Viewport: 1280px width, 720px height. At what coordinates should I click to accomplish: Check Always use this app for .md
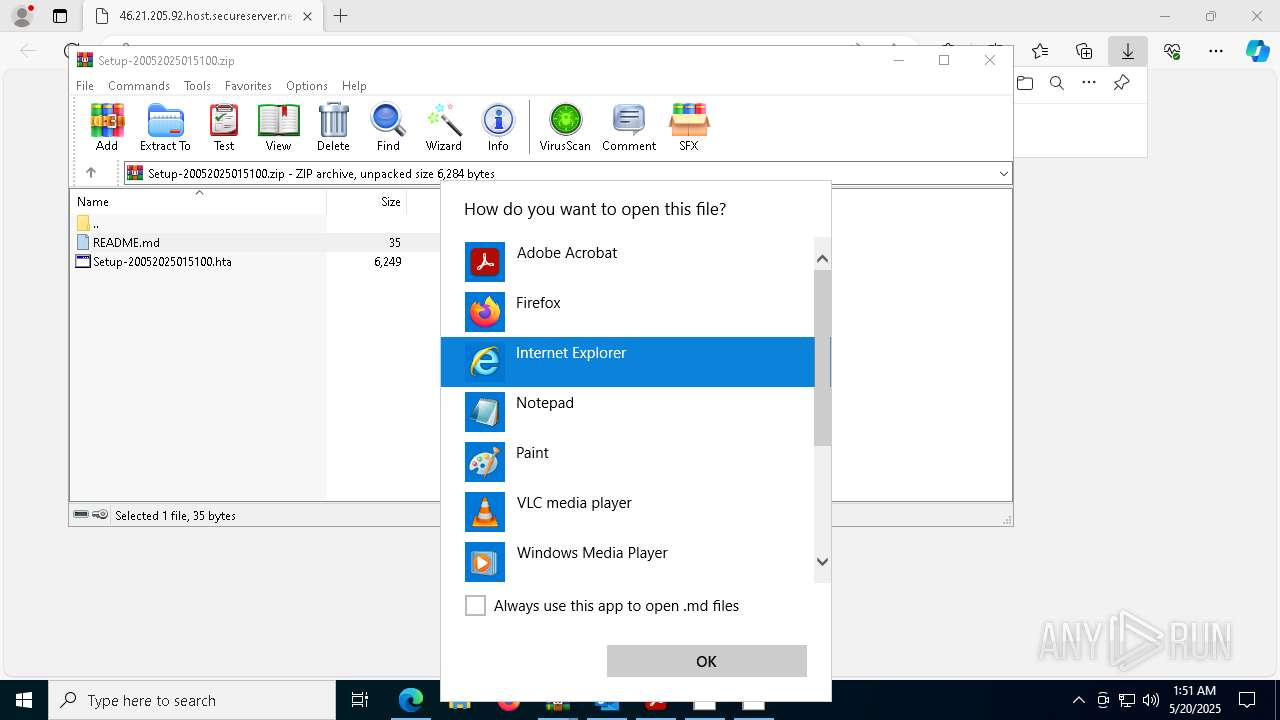click(475, 606)
